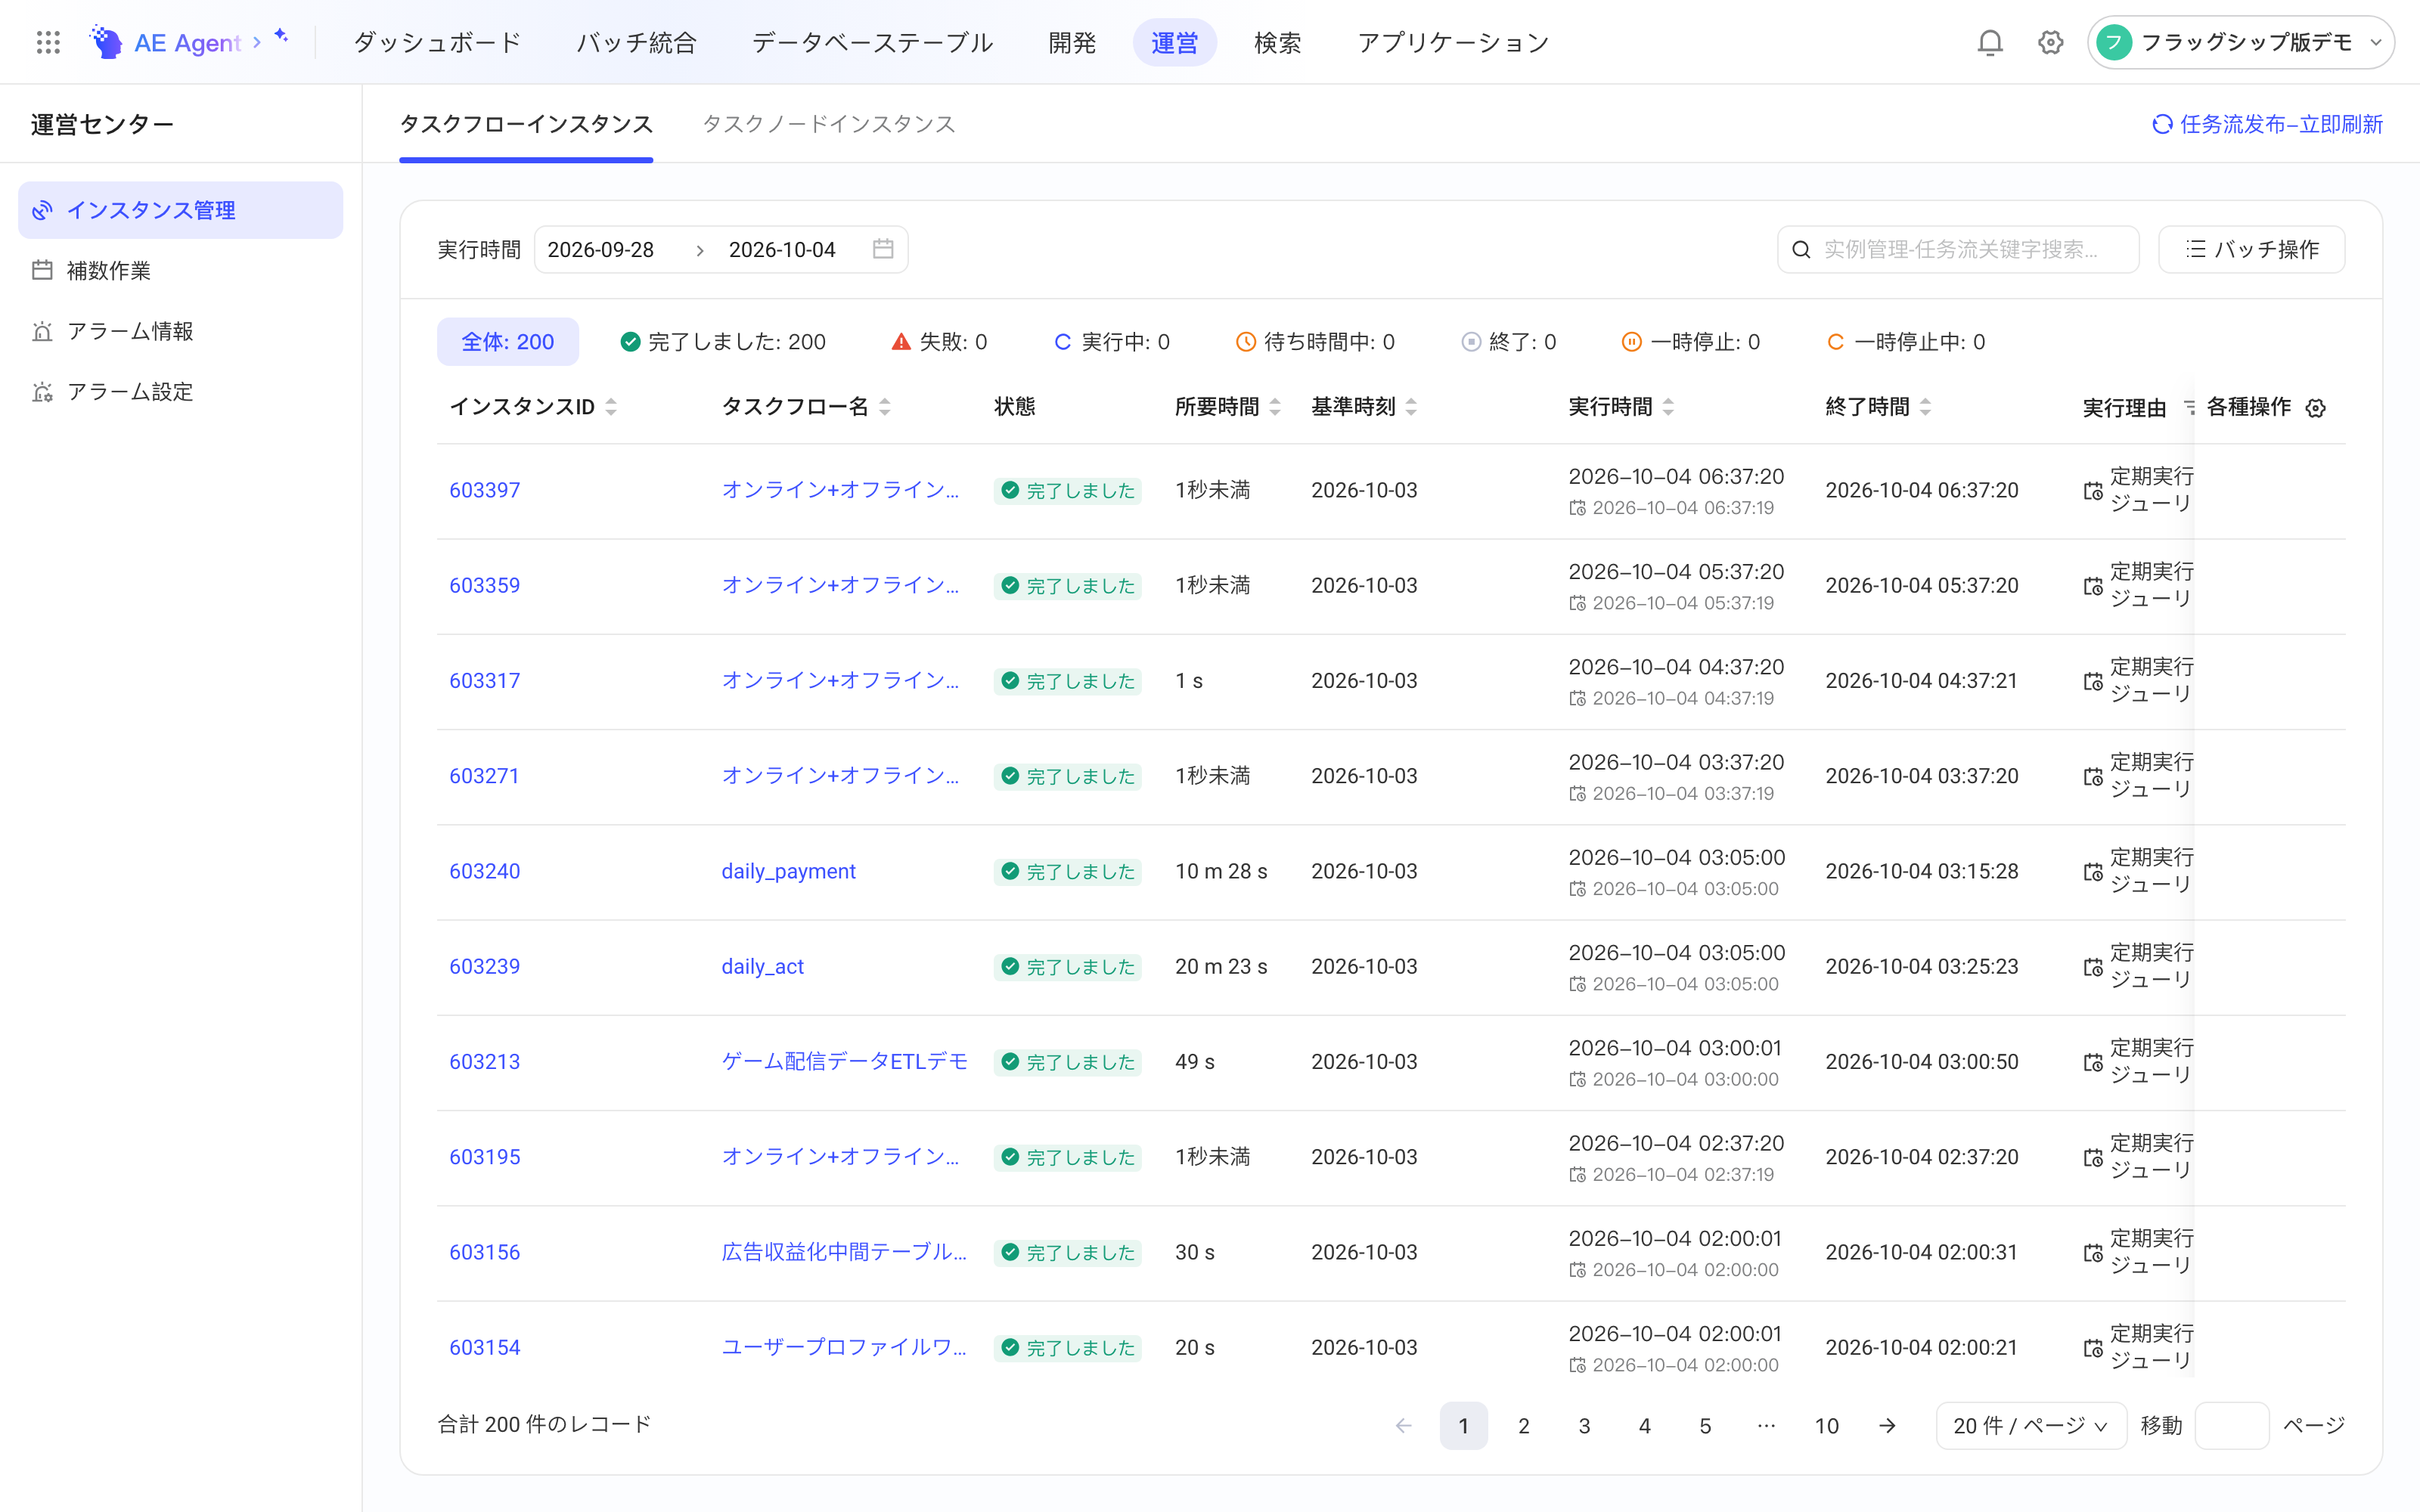
Task: Click the アラーム情報 alarm icon
Action: (x=42, y=331)
